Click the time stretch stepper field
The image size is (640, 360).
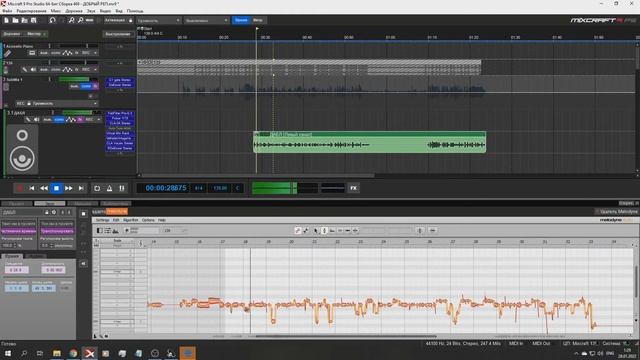(x=10, y=246)
